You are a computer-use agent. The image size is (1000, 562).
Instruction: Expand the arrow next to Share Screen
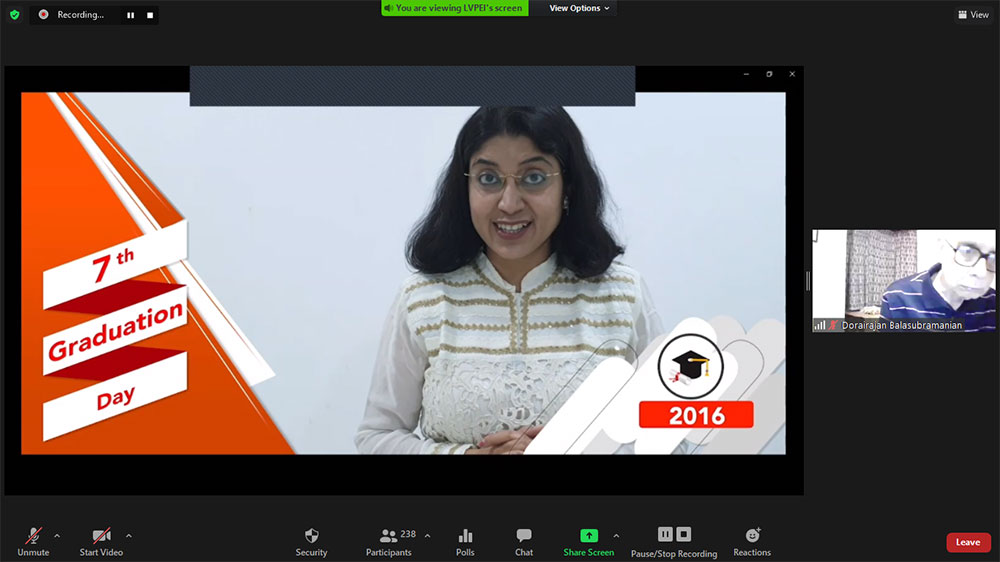pos(616,536)
